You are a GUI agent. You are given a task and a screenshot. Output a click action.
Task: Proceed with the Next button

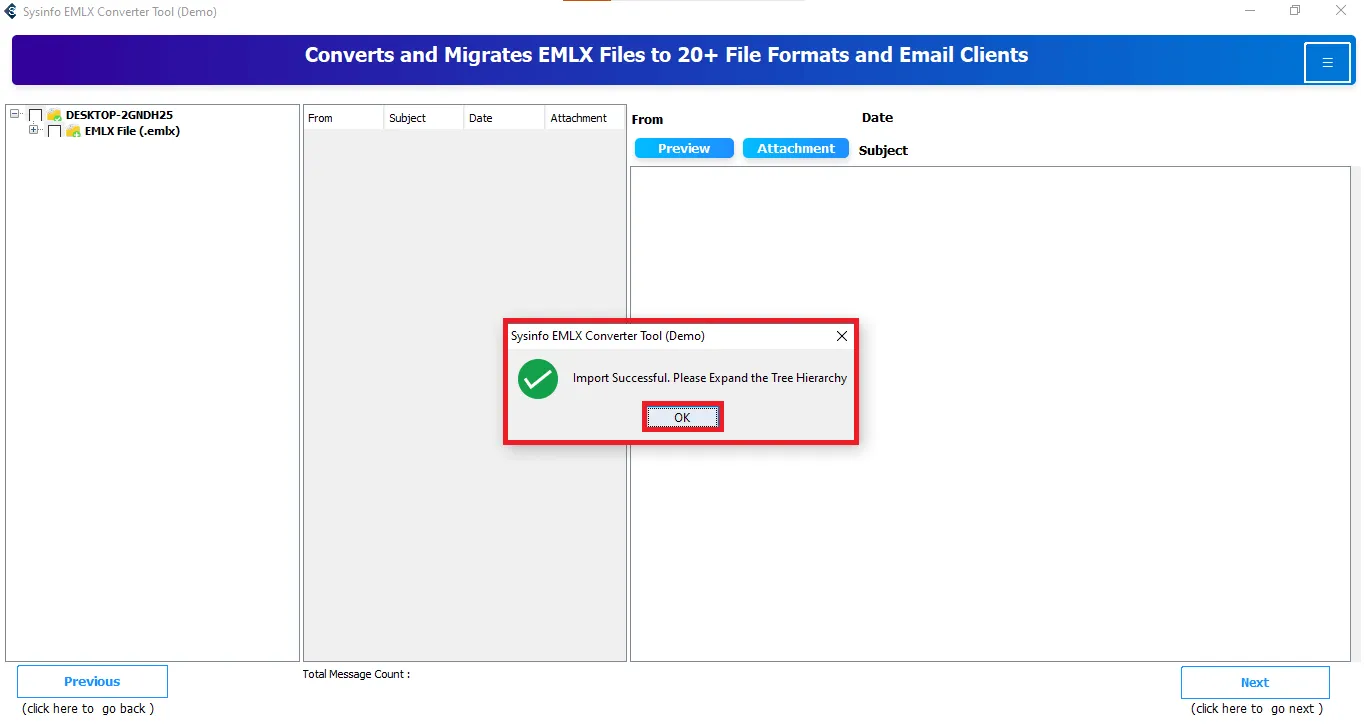[1255, 682]
